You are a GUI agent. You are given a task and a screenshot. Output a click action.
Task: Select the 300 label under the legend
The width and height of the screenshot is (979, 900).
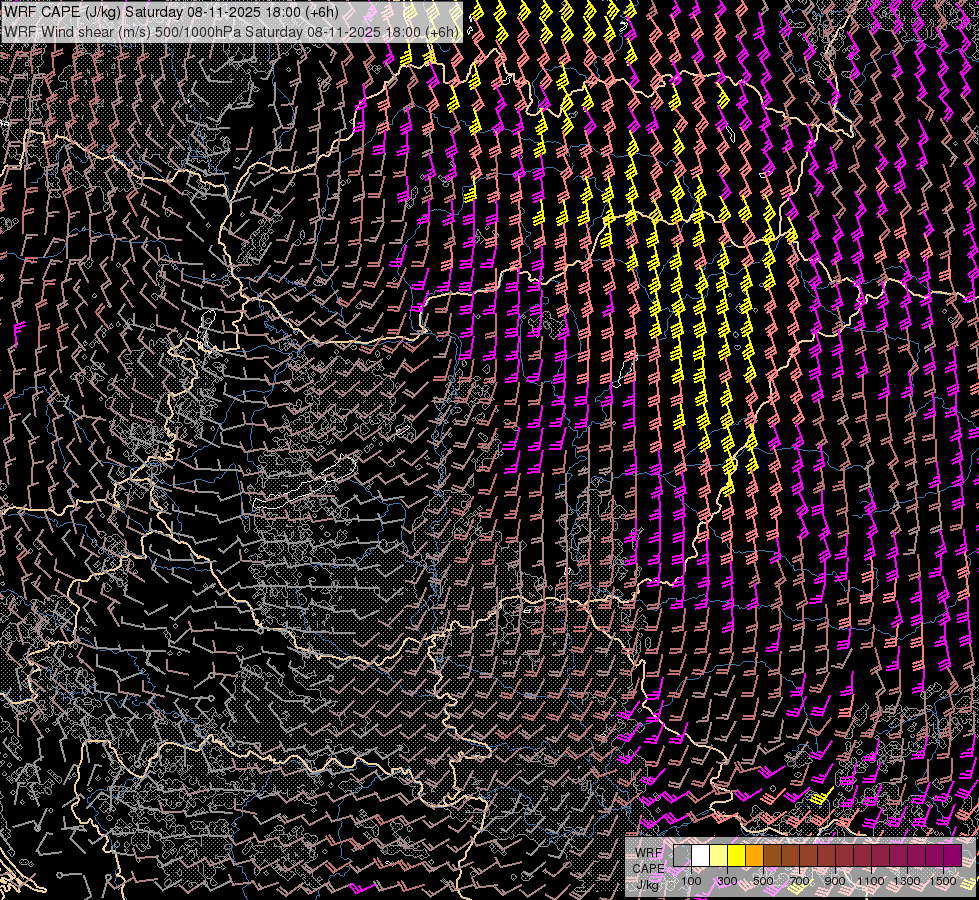click(x=727, y=881)
